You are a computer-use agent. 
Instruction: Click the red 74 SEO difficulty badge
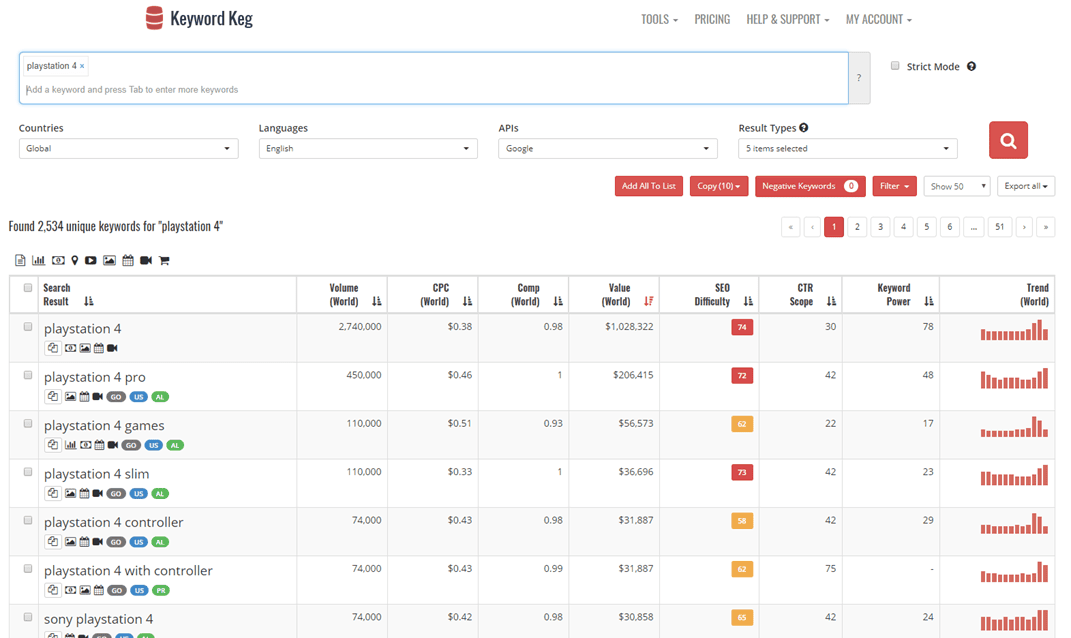click(x=742, y=327)
